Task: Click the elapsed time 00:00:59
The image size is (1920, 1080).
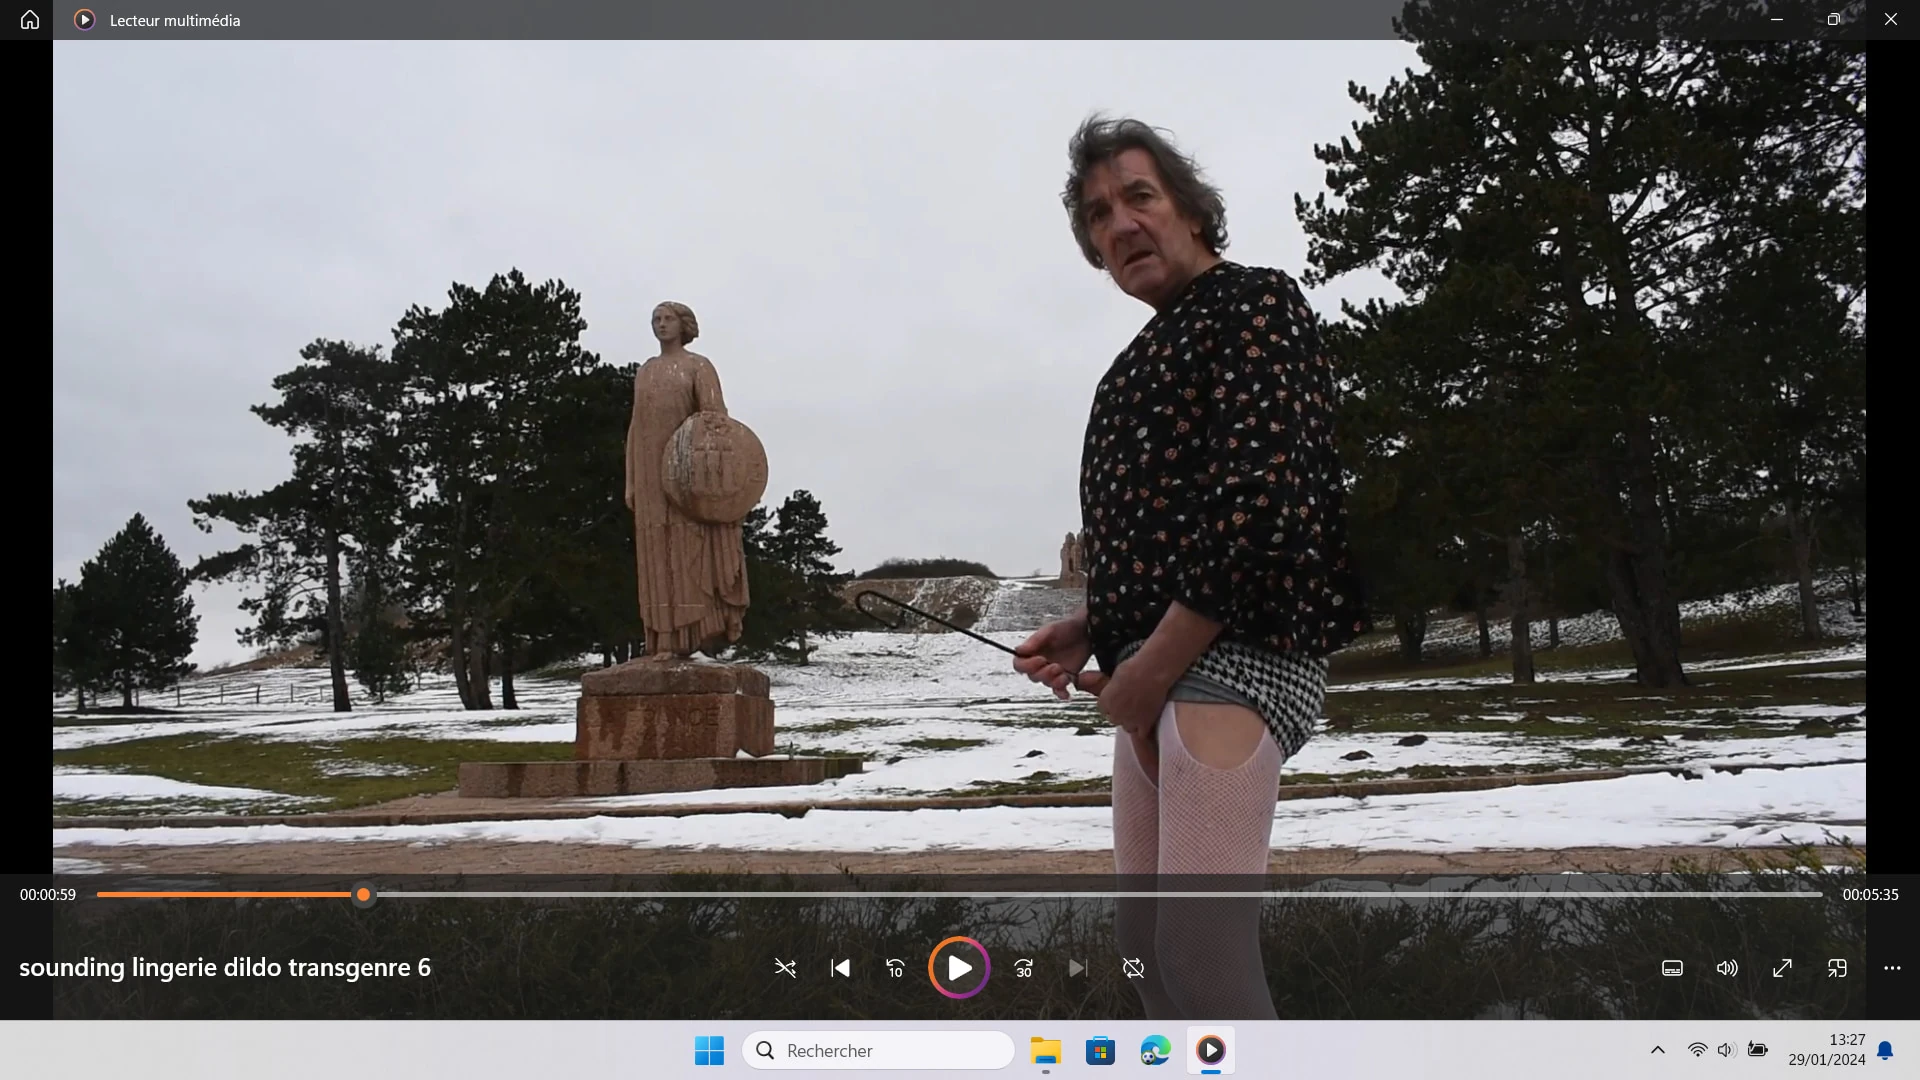Action: (48, 895)
